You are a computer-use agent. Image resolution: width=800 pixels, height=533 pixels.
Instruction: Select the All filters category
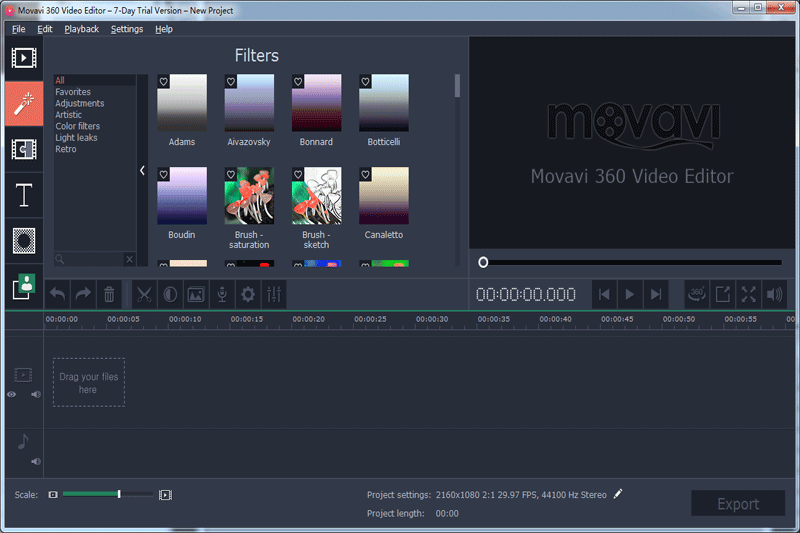(95, 80)
